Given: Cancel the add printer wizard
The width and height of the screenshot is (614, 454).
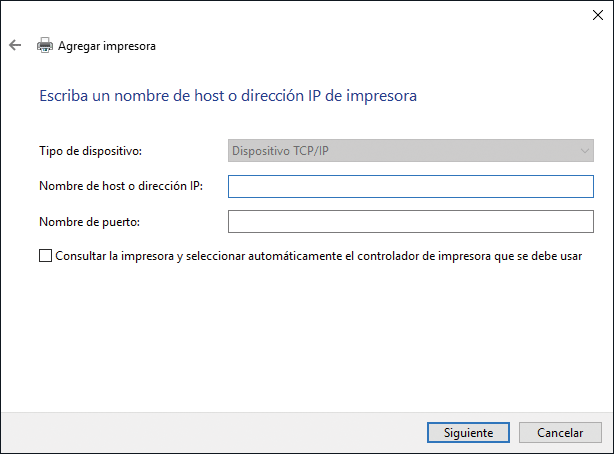Looking at the screenshot, I should [x=560, y=433].
